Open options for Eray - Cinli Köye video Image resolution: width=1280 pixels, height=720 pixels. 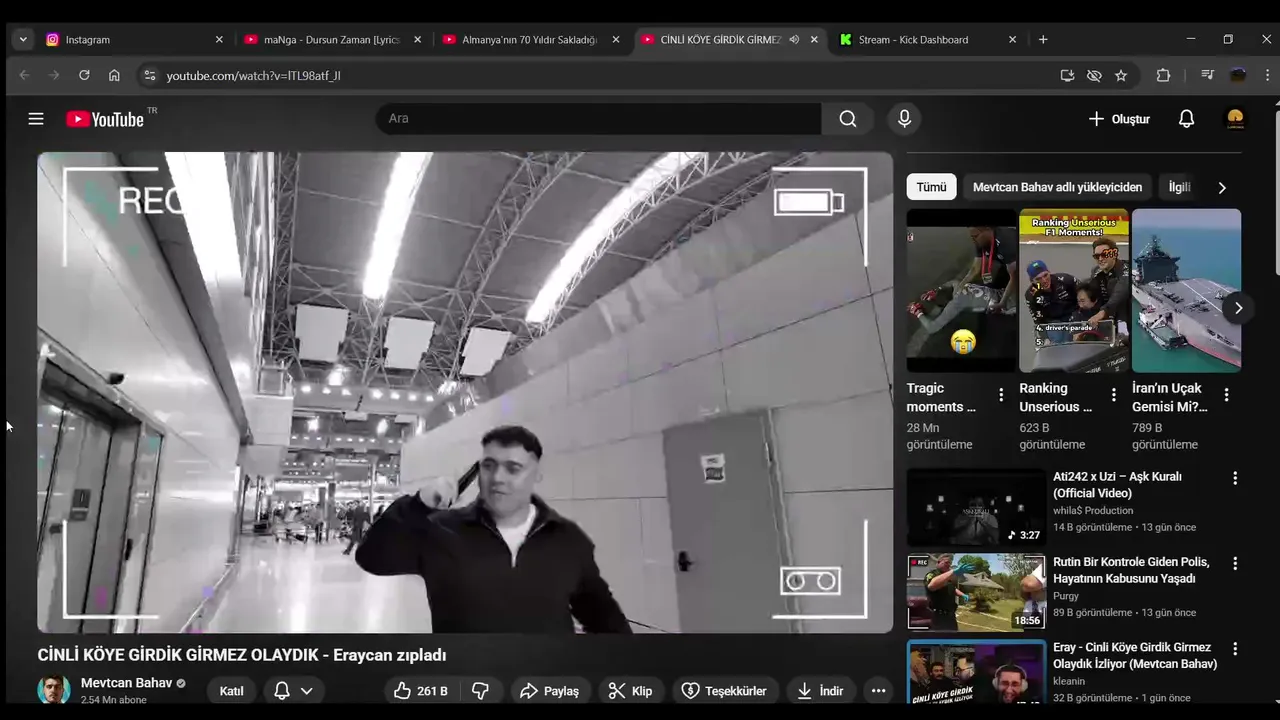click(x=1235, y=649)
